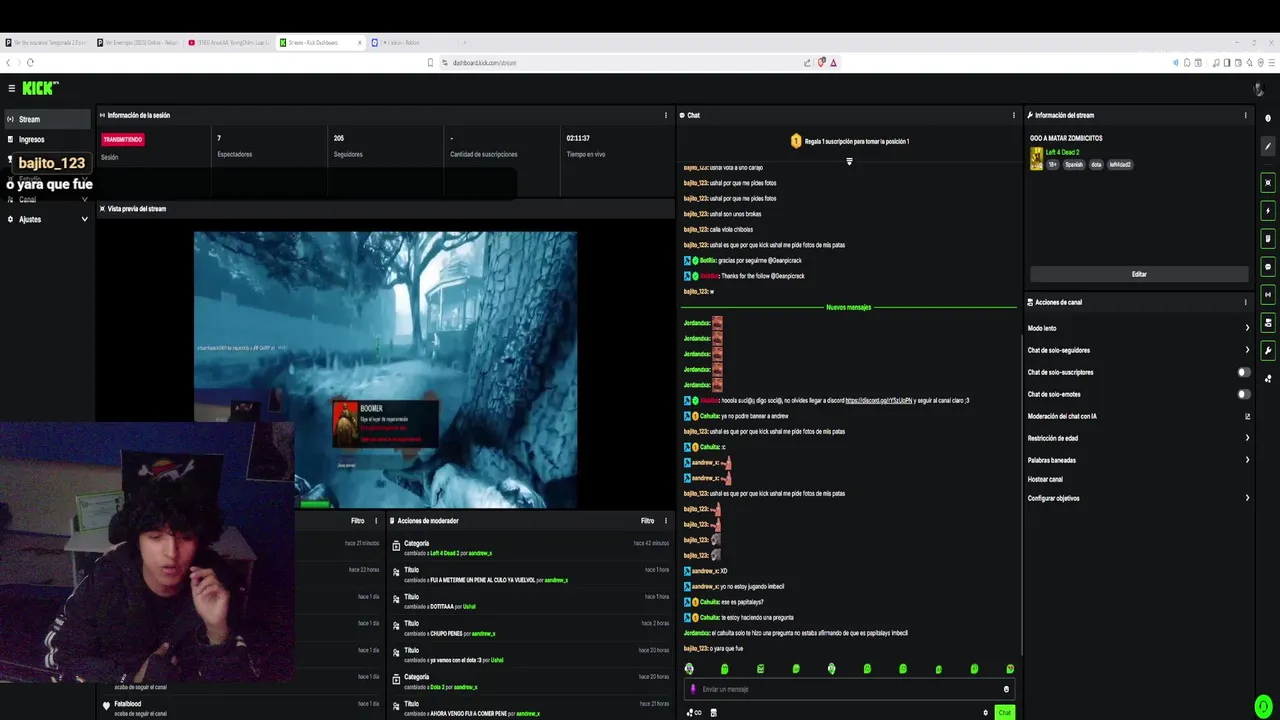Click the 02:11:37 live time value
Viewport: 1280px width, 720px height.
click(578, 138)
